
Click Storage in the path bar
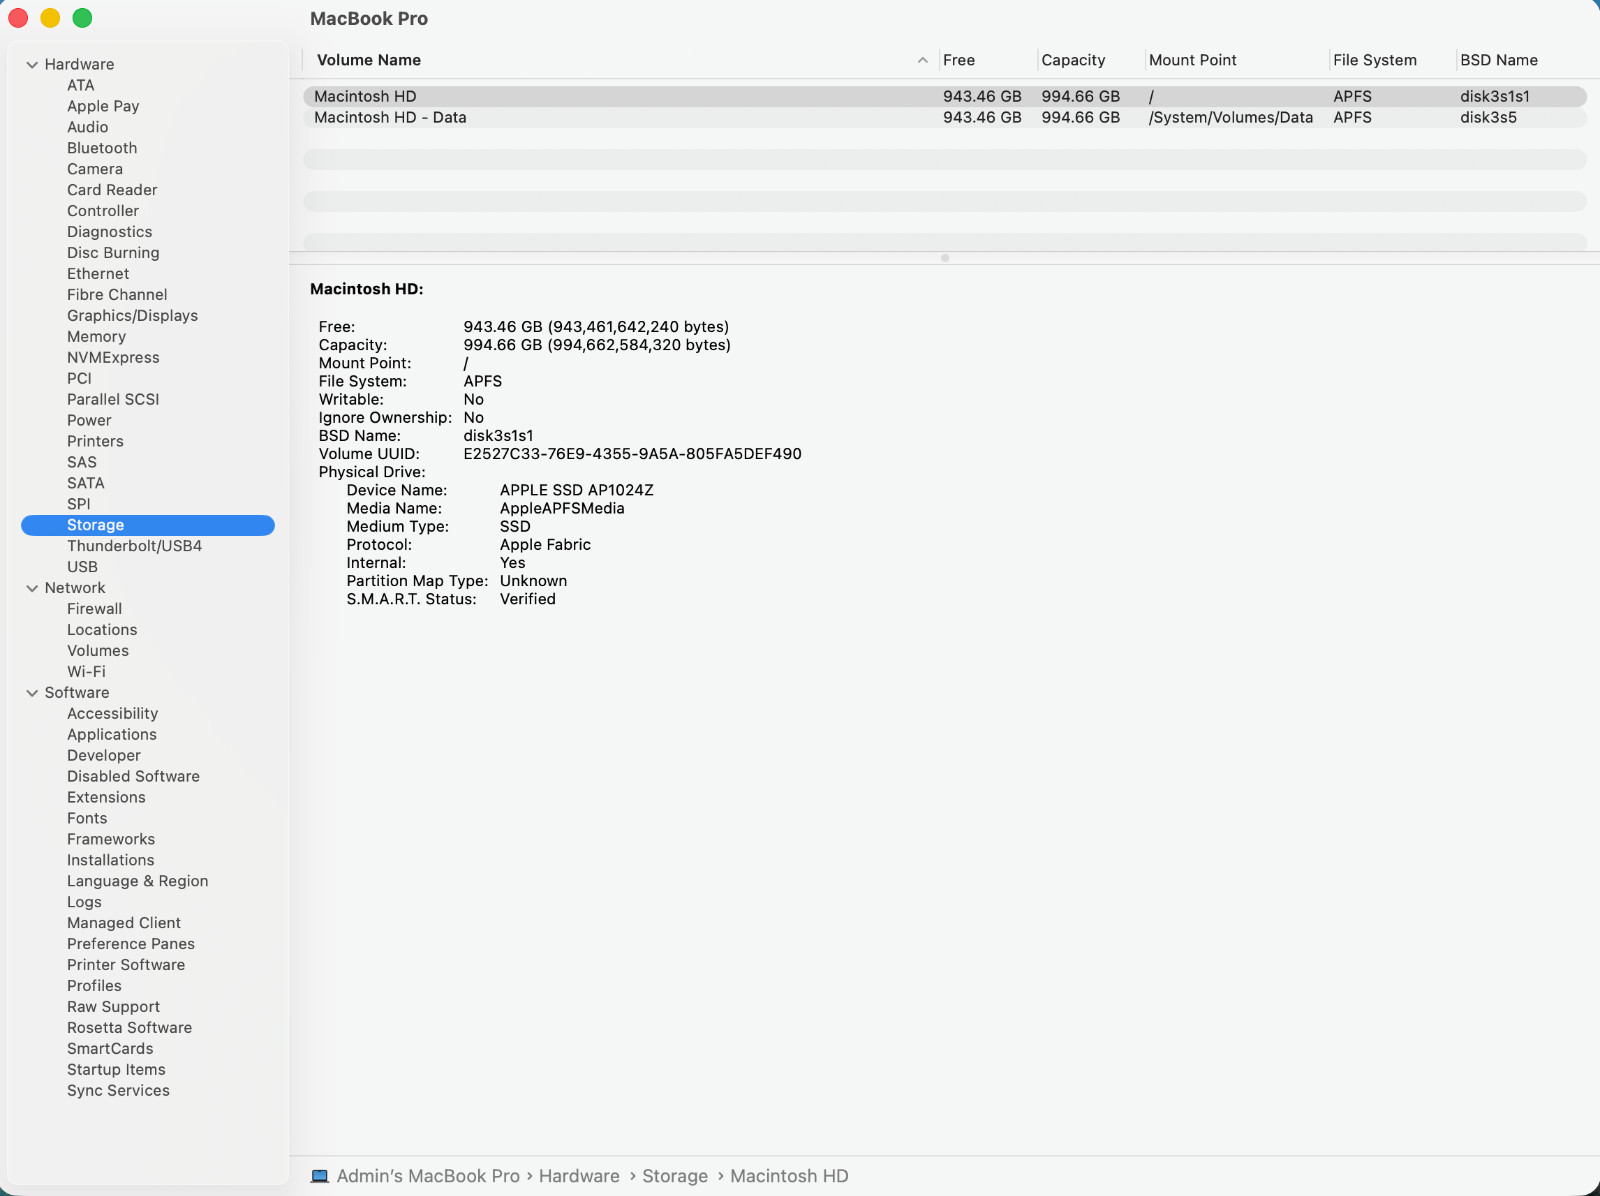pos(675,1177)
